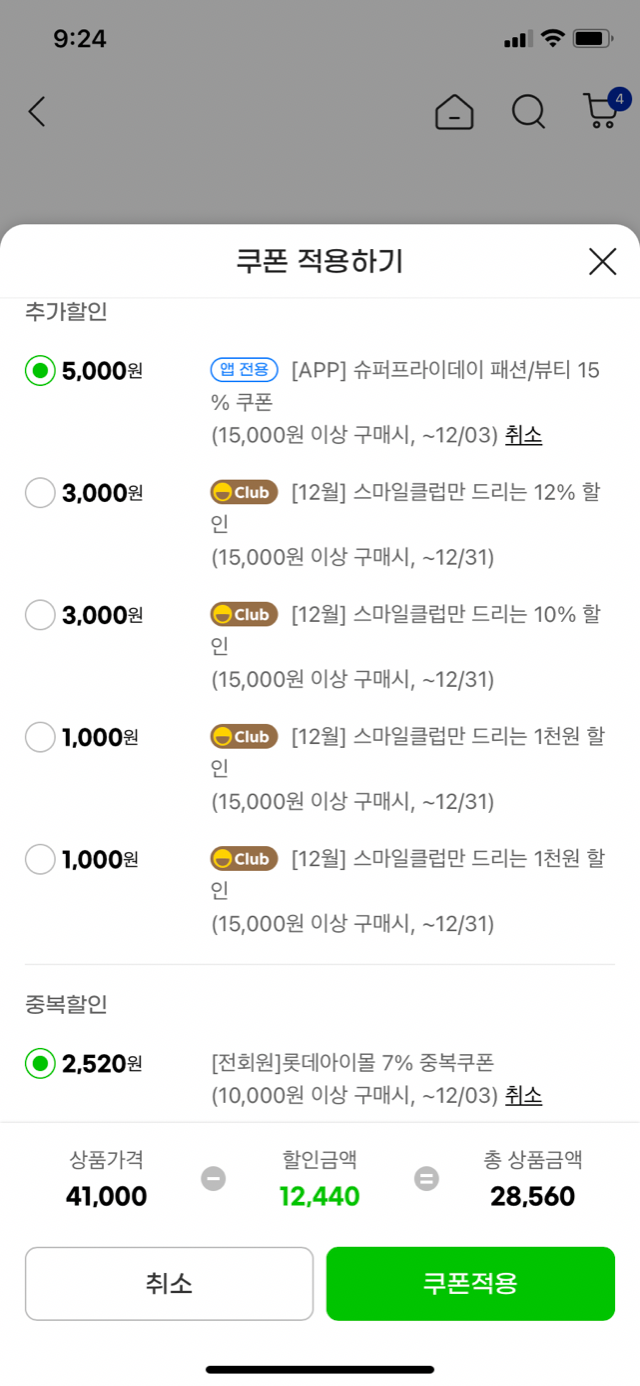This screenshot has width=640, height=1386.
Task: Apply coupons with green 쿠폰적용 button
Action: (470, 1284)
